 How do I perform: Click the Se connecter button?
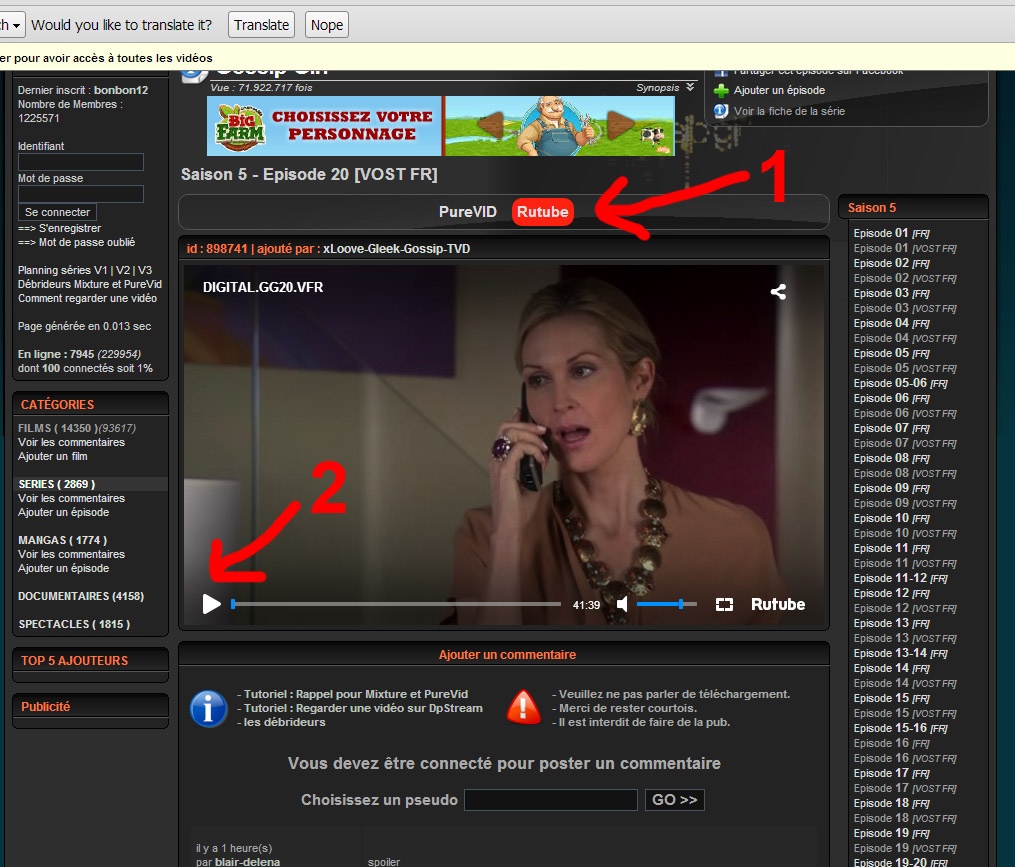[x=57, y=212]
